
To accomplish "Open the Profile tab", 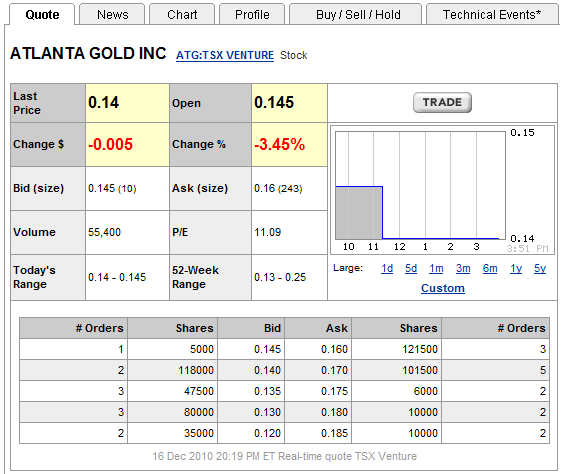I will (x=252, y=14).
